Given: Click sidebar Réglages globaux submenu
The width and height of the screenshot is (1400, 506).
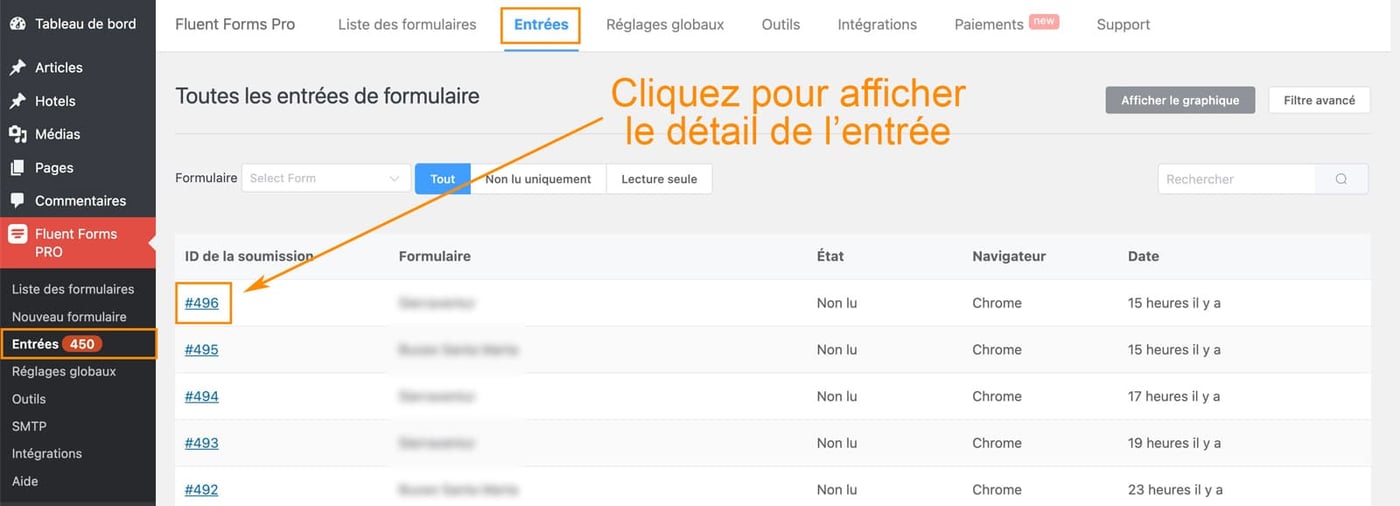Looking at the screenshot, I should tap(64, 372).
